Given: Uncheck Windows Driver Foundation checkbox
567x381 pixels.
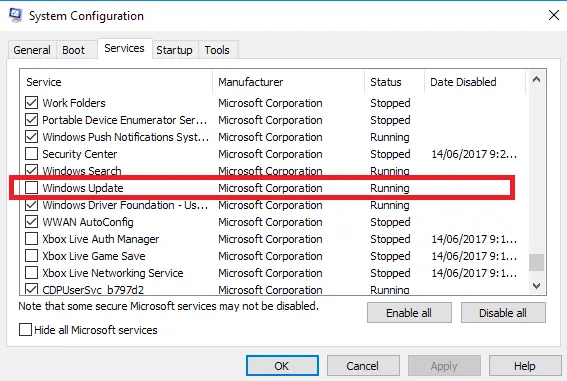Looking at the screenshot, I should (x=31, y=205).
